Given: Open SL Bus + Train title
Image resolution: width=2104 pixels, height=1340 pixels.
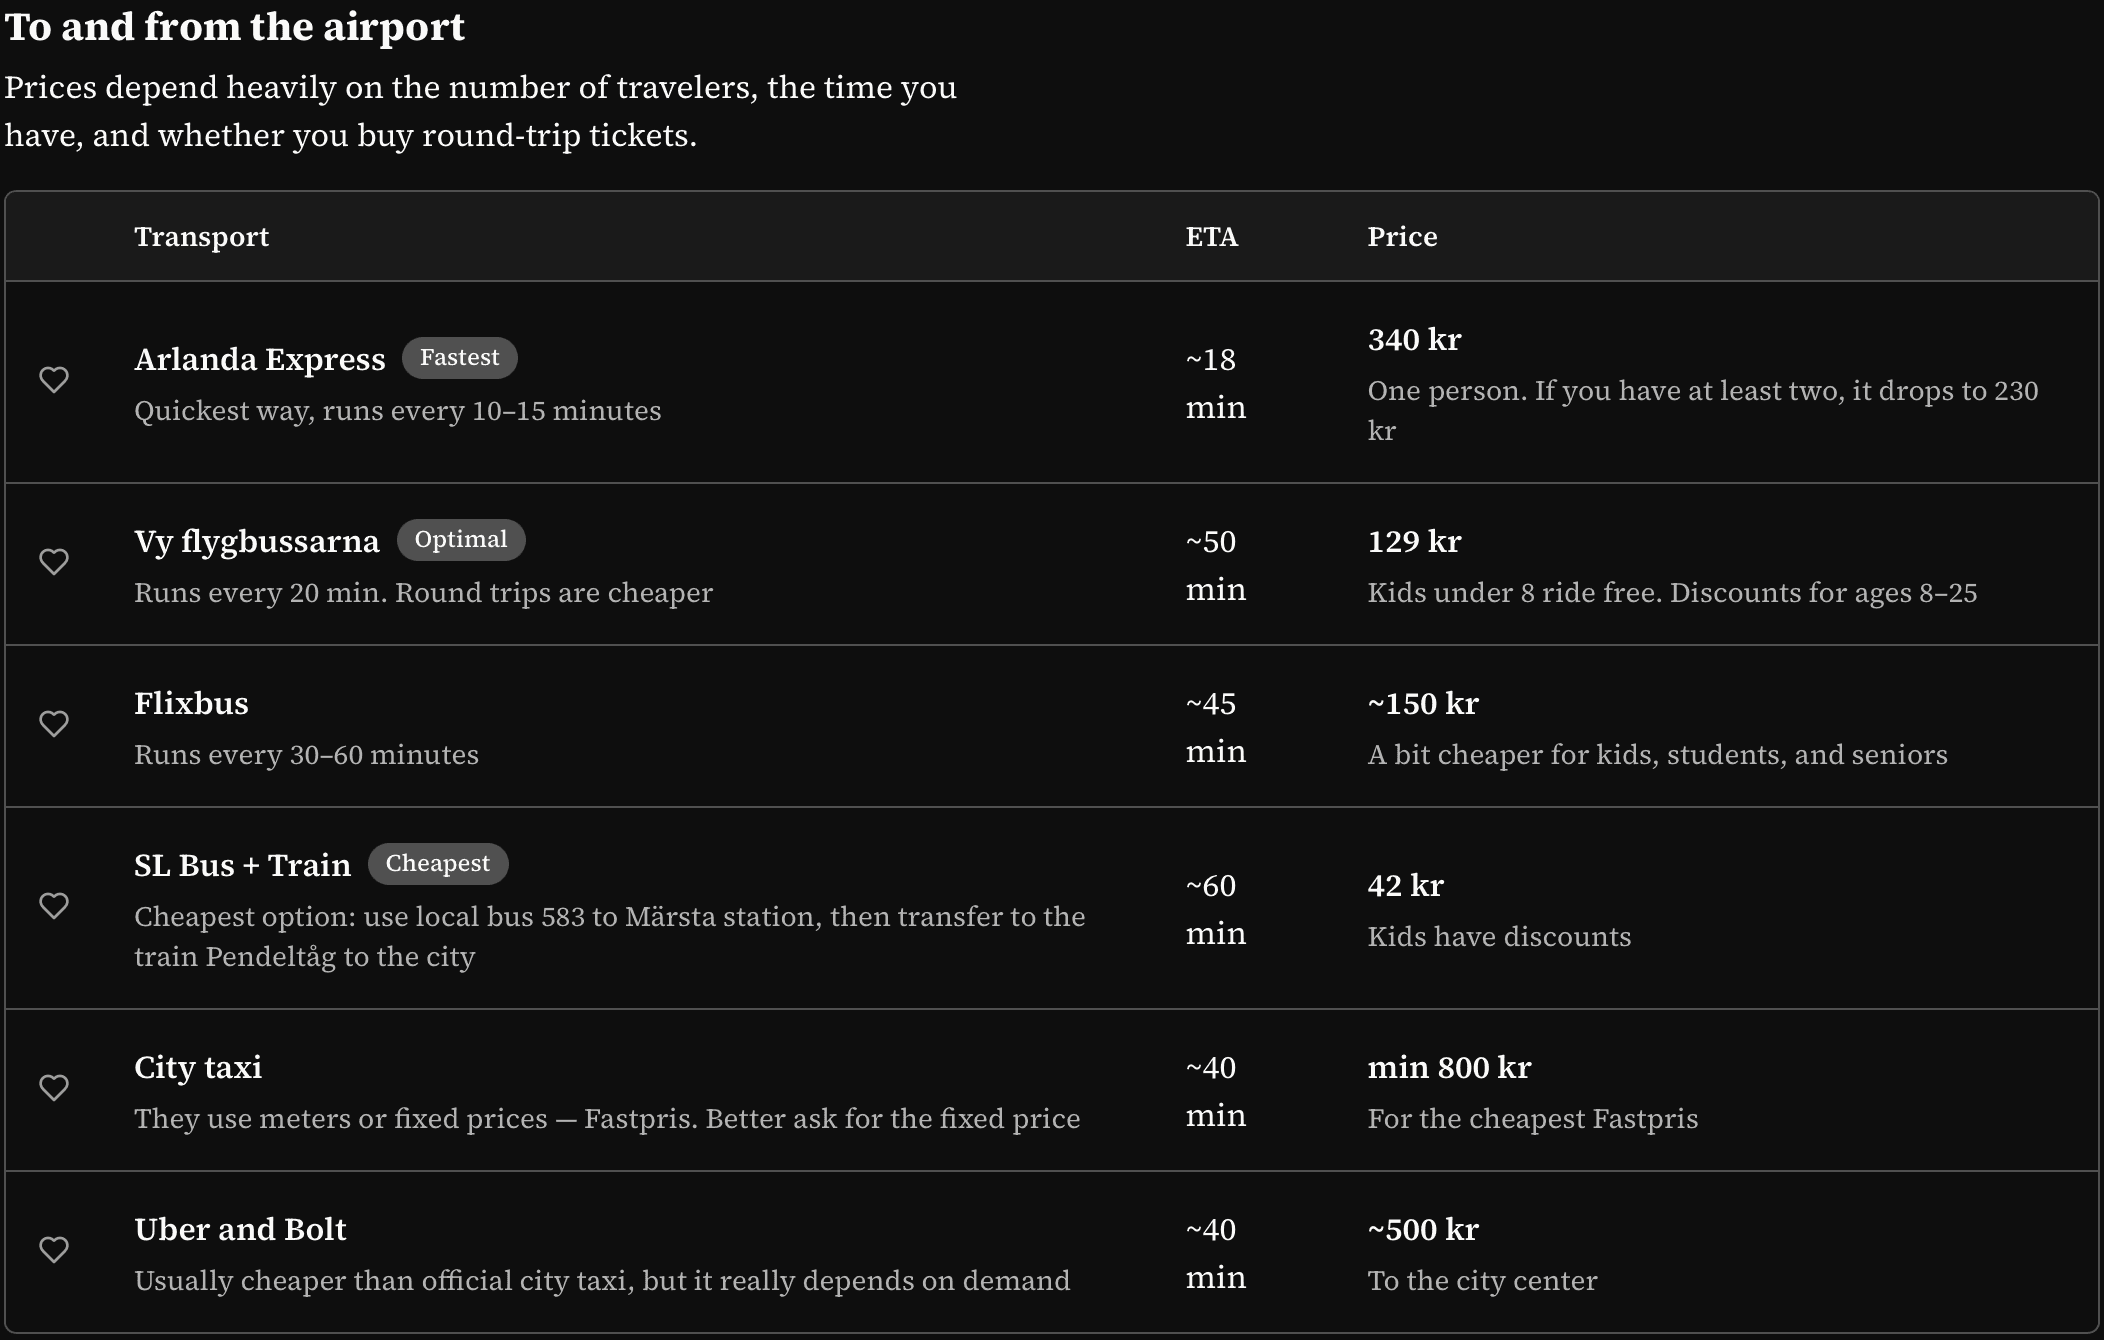Looking at the screenshot, I should coord(242,866).
